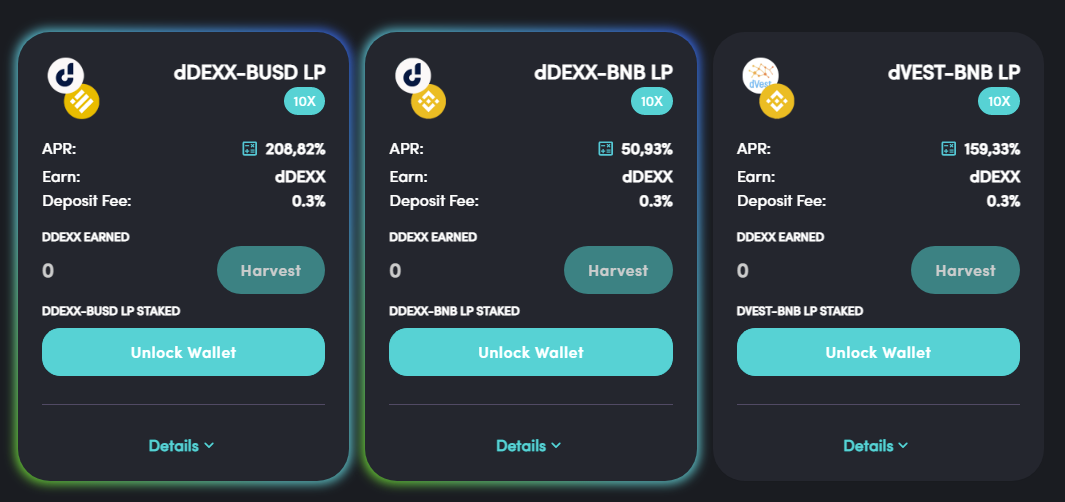1065x502 pixels.
Task: Harvest rewards on dDEXX-BNB LP farm
Action: (x=618, y=270)
